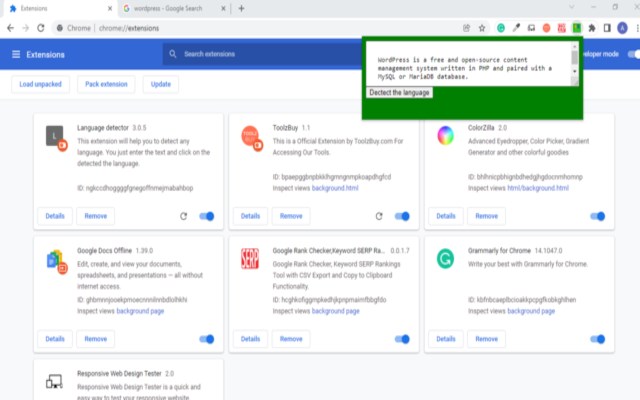The image size is (640, 400).
Task: Disable Grammarly for Chrome extension
Action: [x=598, y=339]
